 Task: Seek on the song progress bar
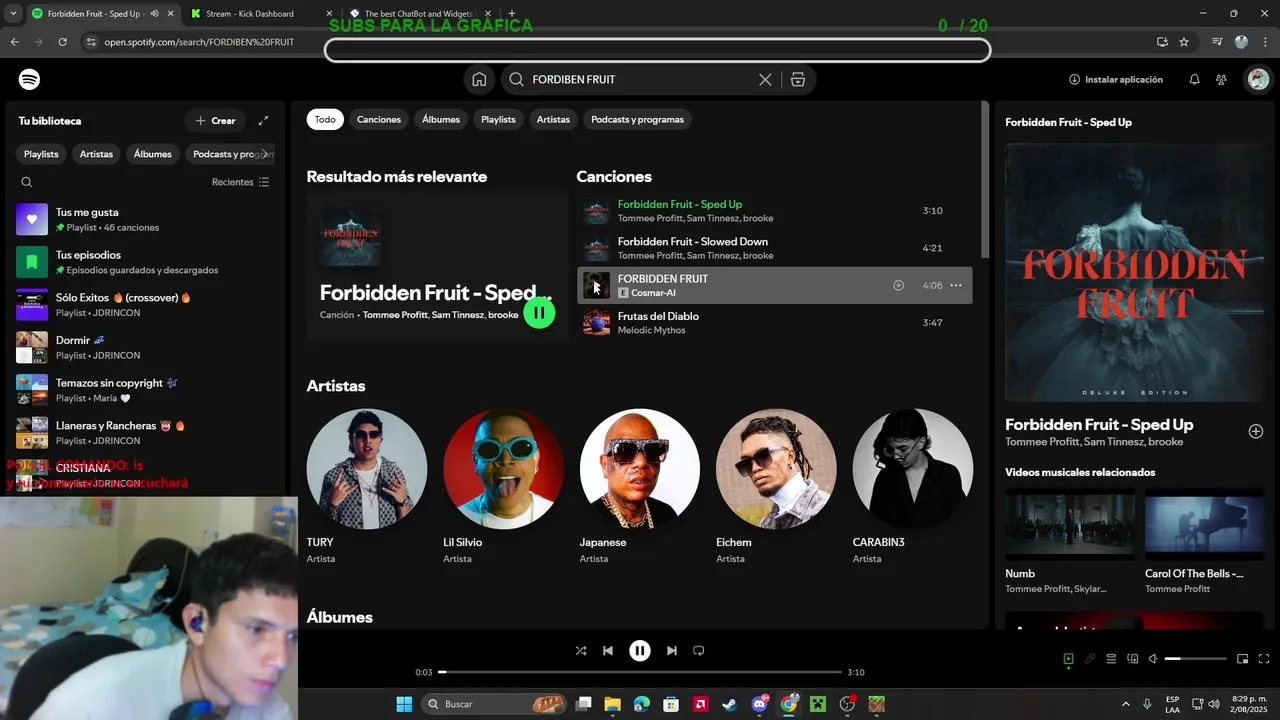[x=640, y=672]
